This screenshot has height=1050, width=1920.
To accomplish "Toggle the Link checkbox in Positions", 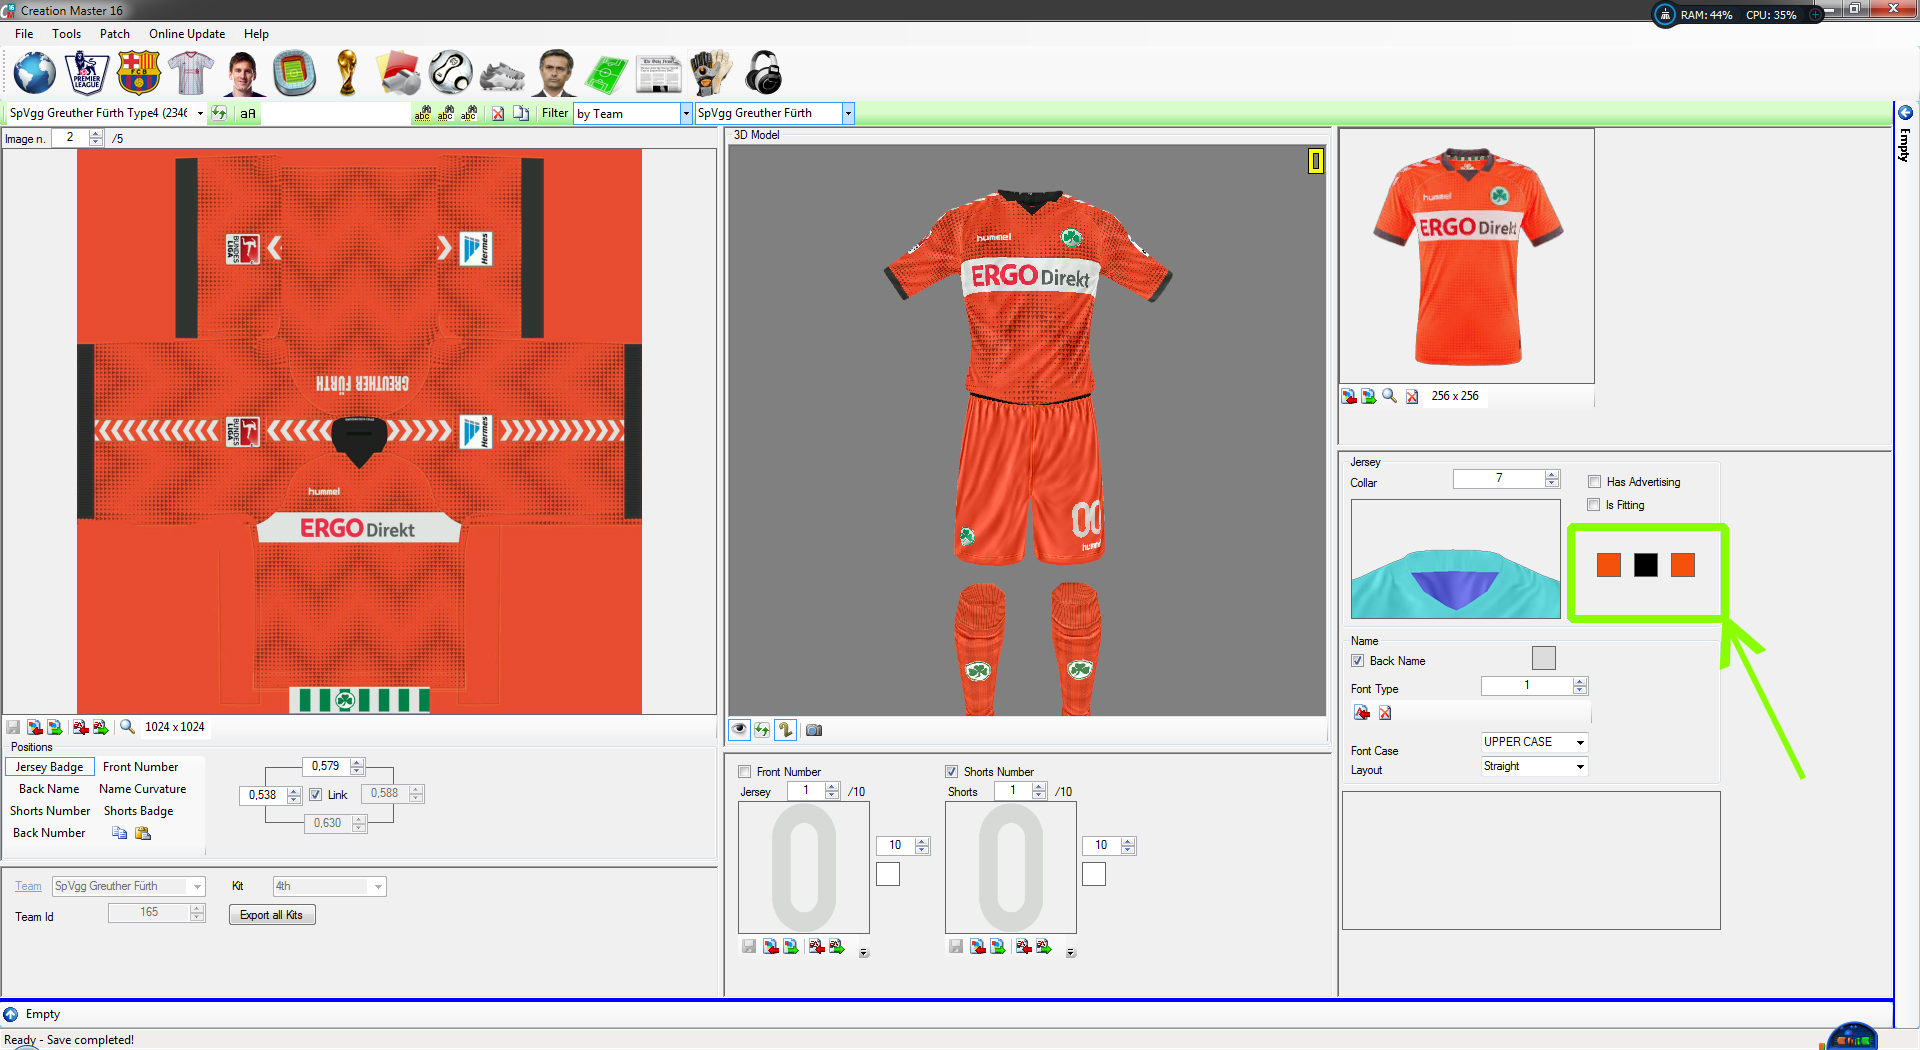I will point(316,795).
